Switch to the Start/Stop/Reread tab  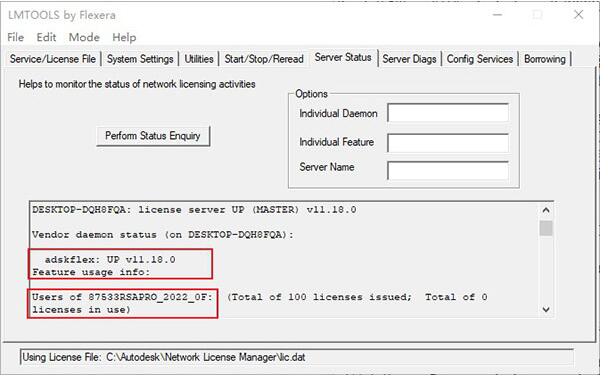[x=264, y=59]
